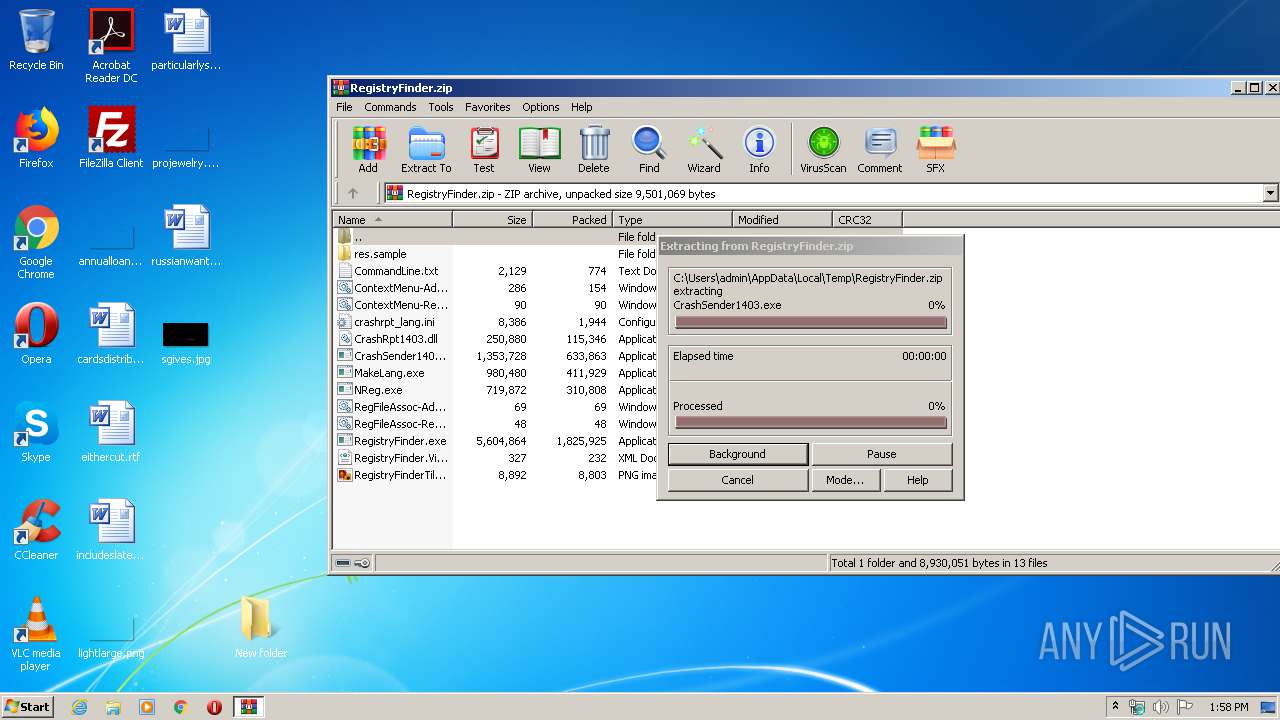This screenshot has height=720, width=1280.
Task: Click the View toolbar icon
Action: pos(539,150)
